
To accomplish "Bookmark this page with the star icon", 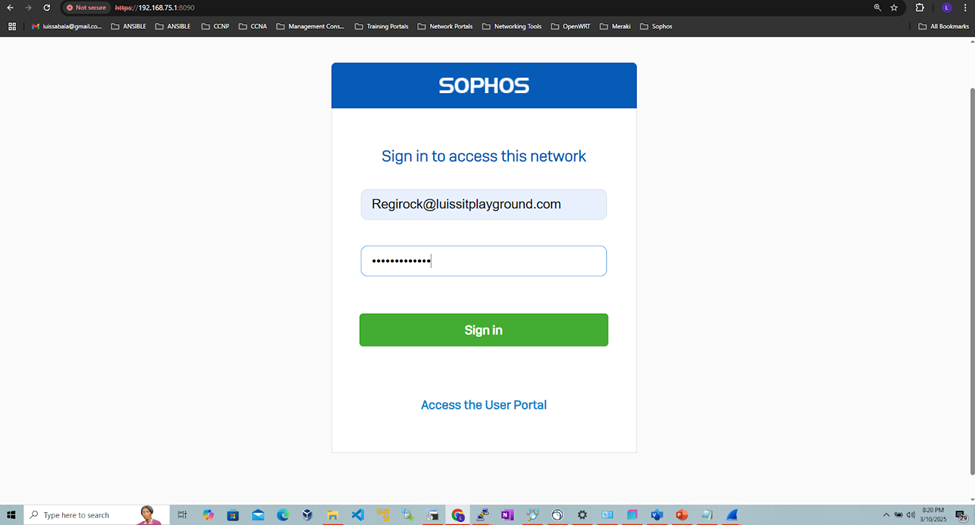I will tap(894, 7).
